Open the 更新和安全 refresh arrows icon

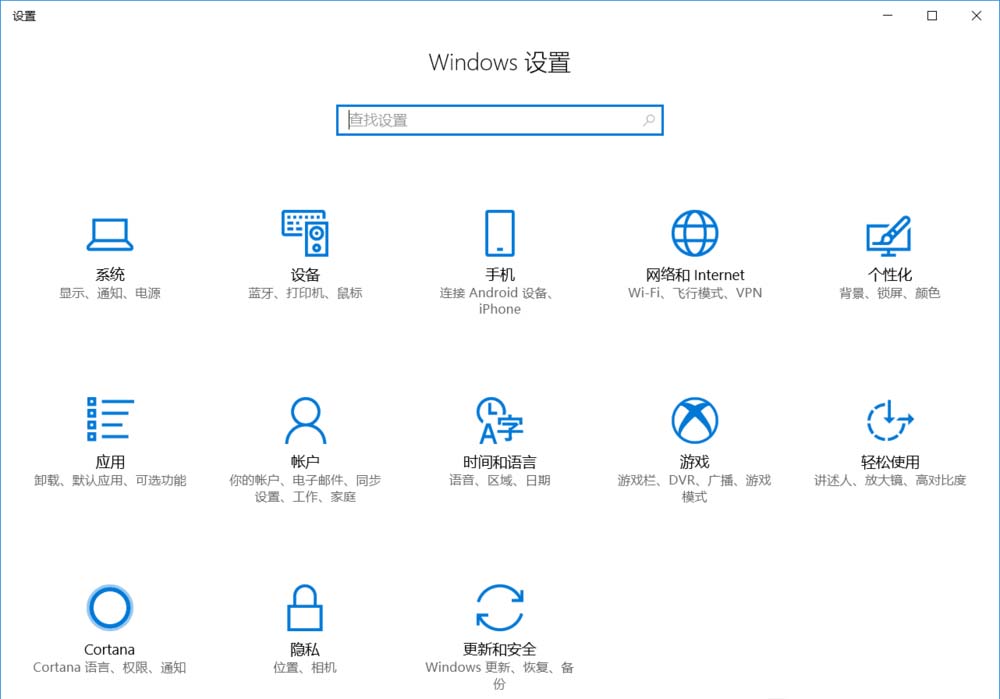tap(499, 607)
